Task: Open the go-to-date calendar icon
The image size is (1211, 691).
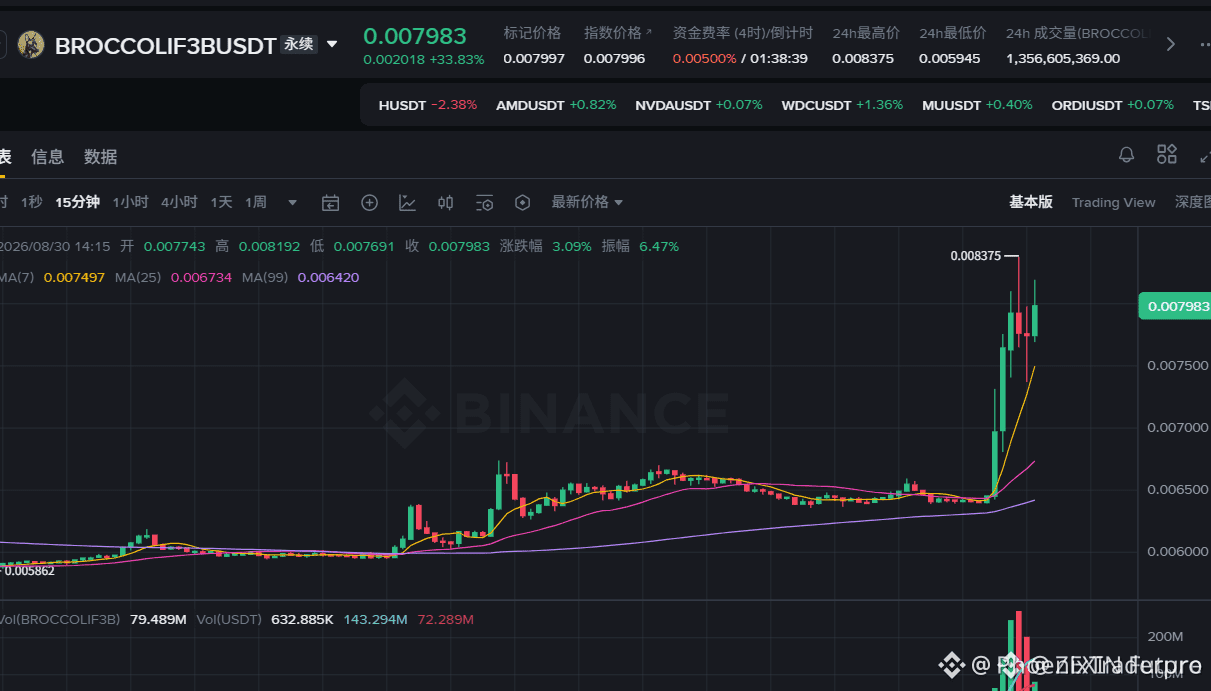Action: [331, 203]
